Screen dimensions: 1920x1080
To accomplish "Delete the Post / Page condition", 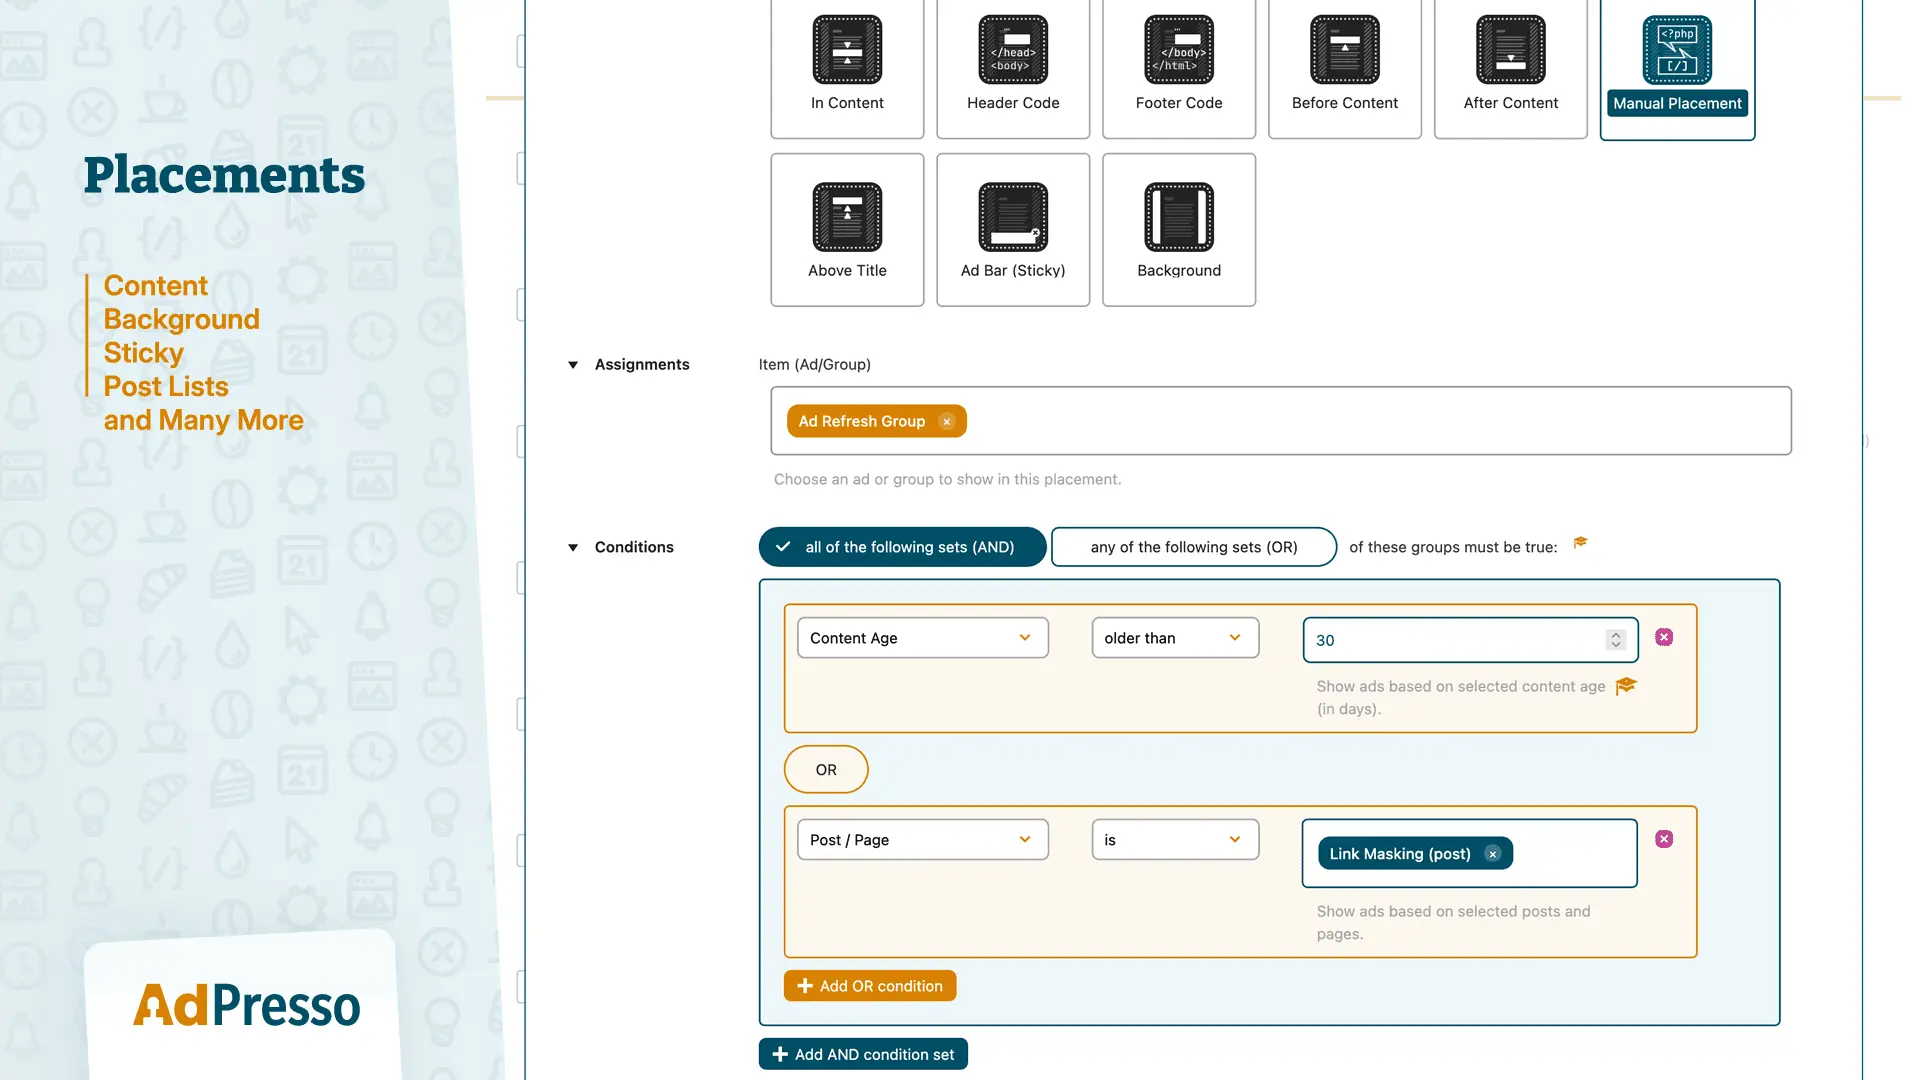I will pos(1664,839).
